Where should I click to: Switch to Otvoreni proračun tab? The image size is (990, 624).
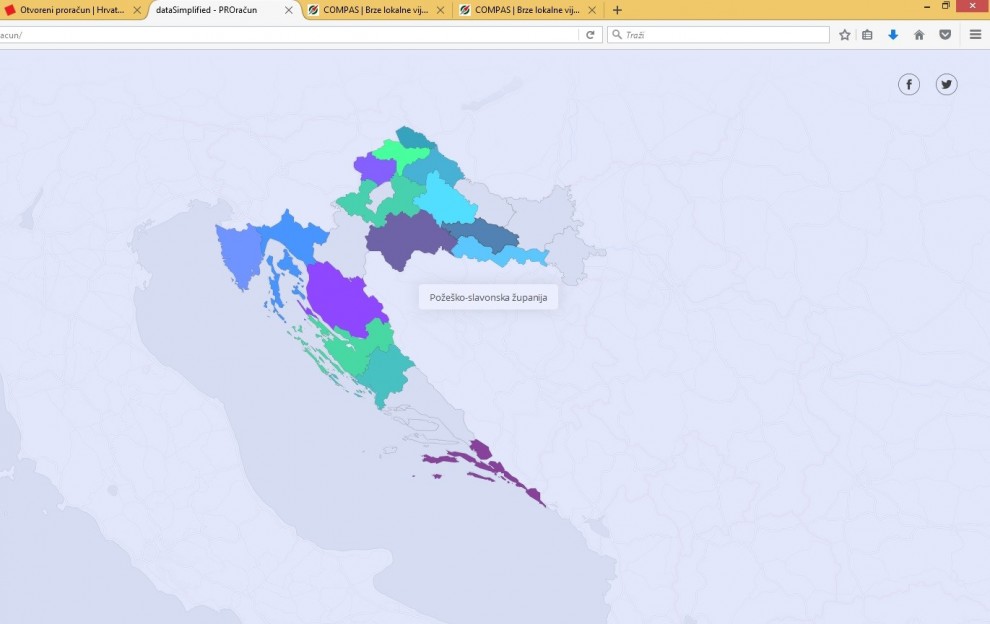coord(70,10)
